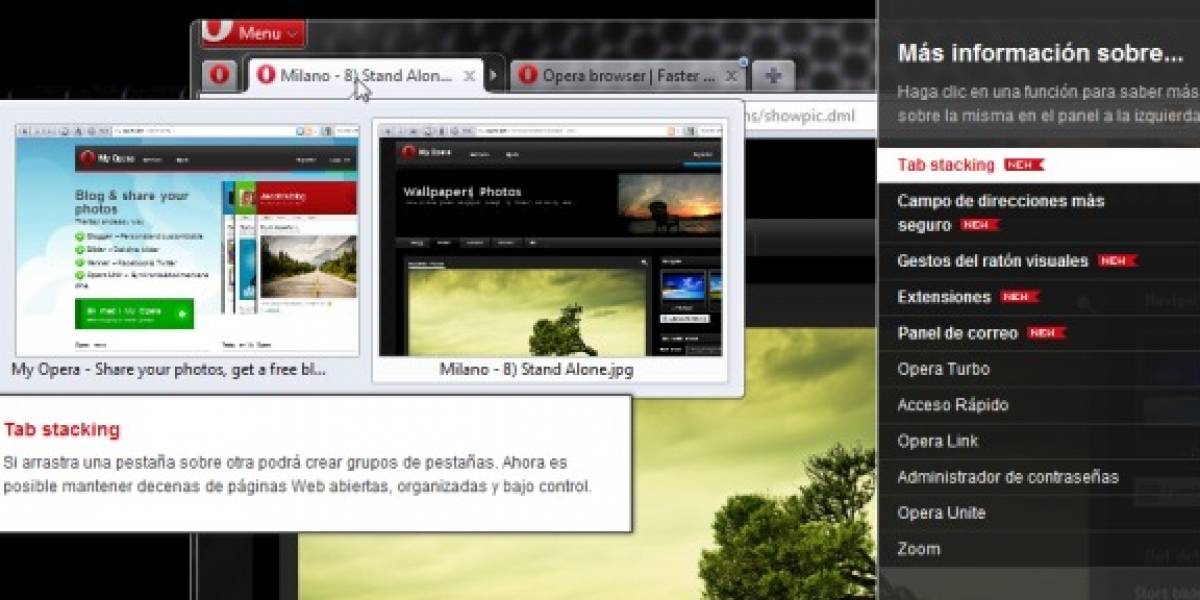1200x600 pixels.
Task: Click Opera icon on Opera browser tab
Action: pyautogui.click(x=528, y=76)
